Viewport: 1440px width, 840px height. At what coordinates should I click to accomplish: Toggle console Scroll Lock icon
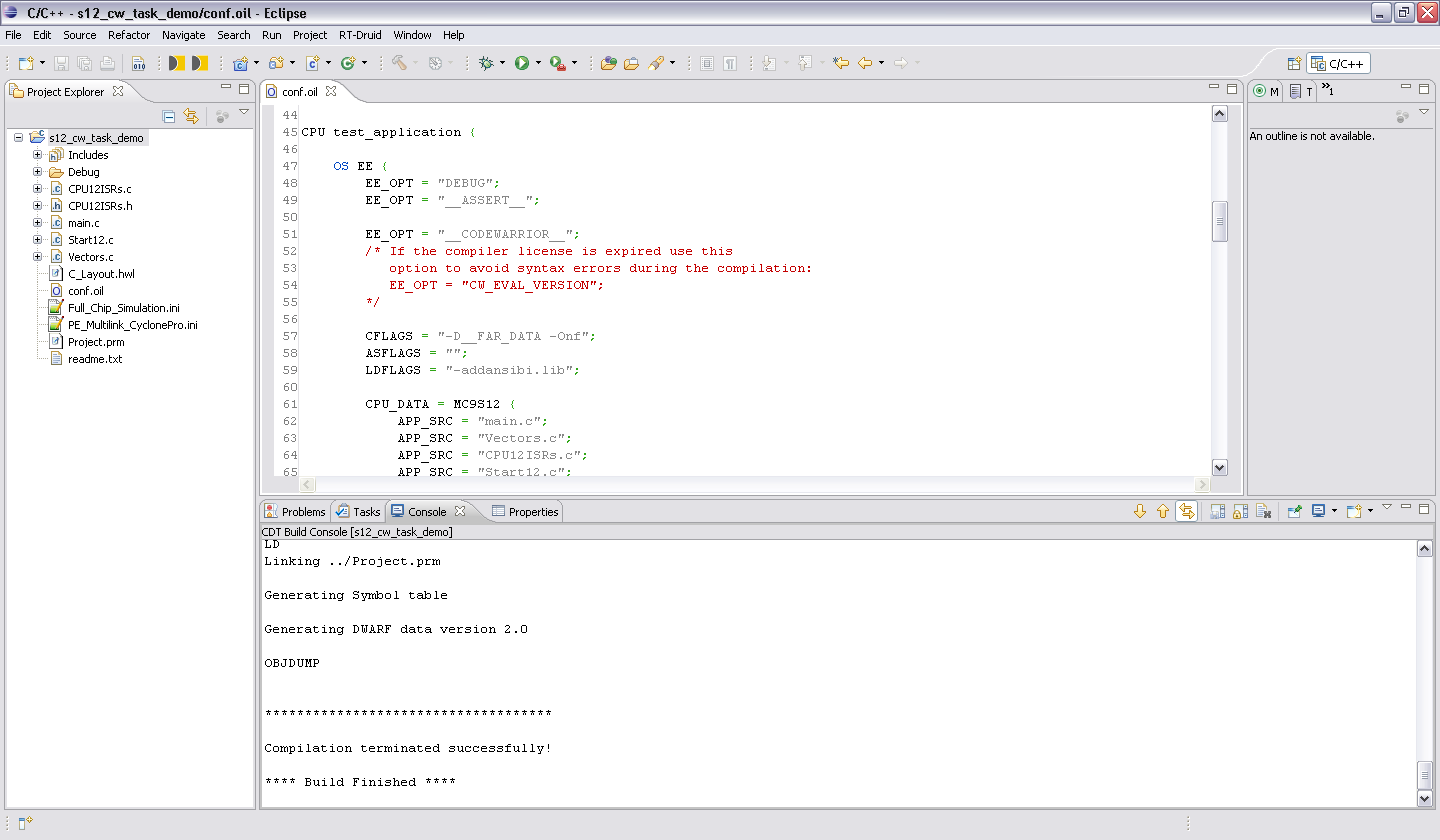coord(1241,511)
